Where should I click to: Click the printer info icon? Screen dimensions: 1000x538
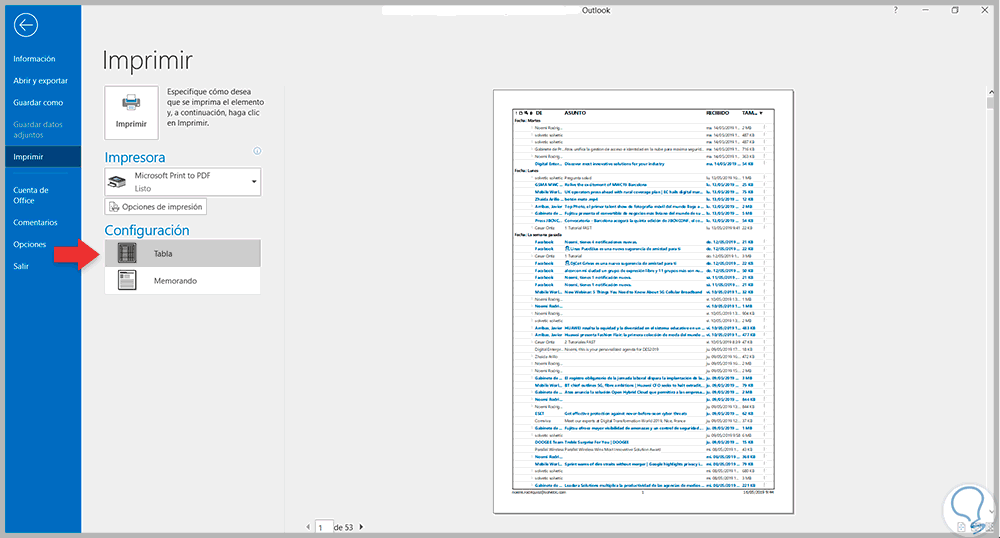point(257,151)
